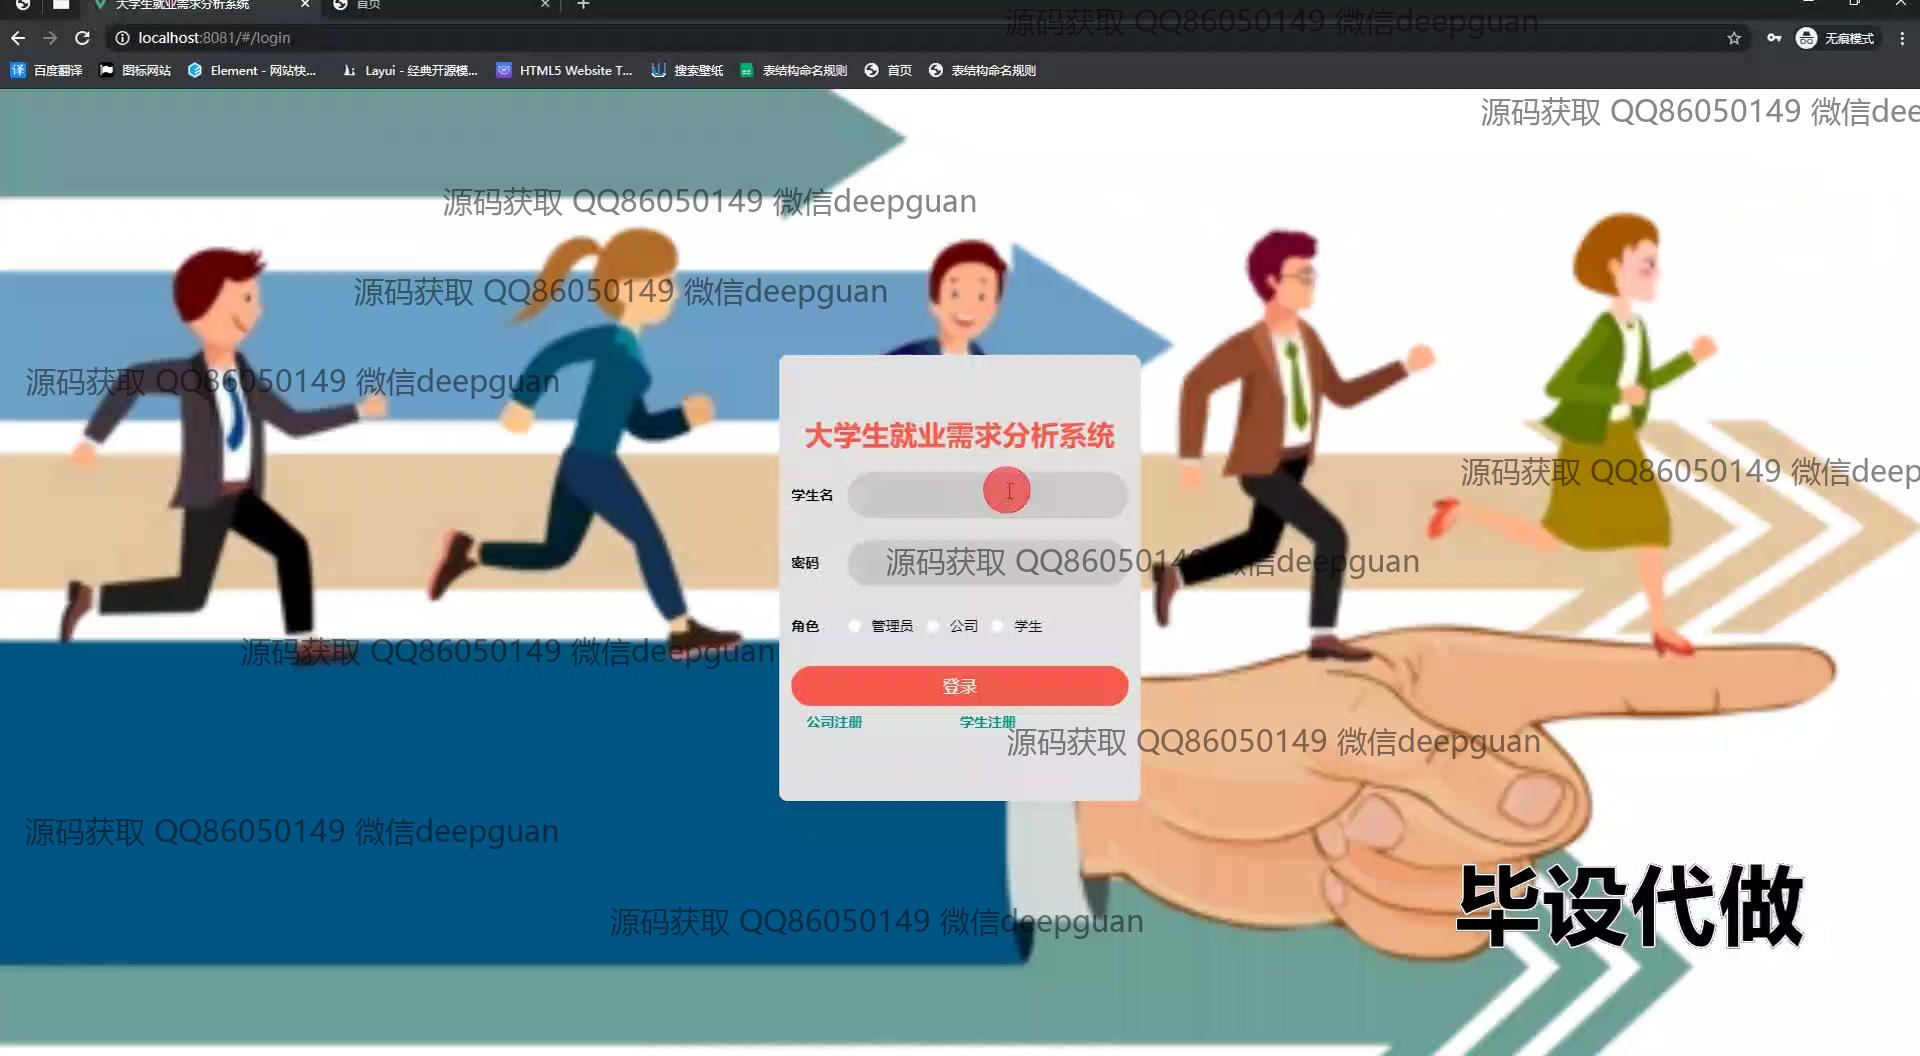Select the 公司 role radio button
This screenshot has width=1920, height=1056.
(x=933, y=626)
